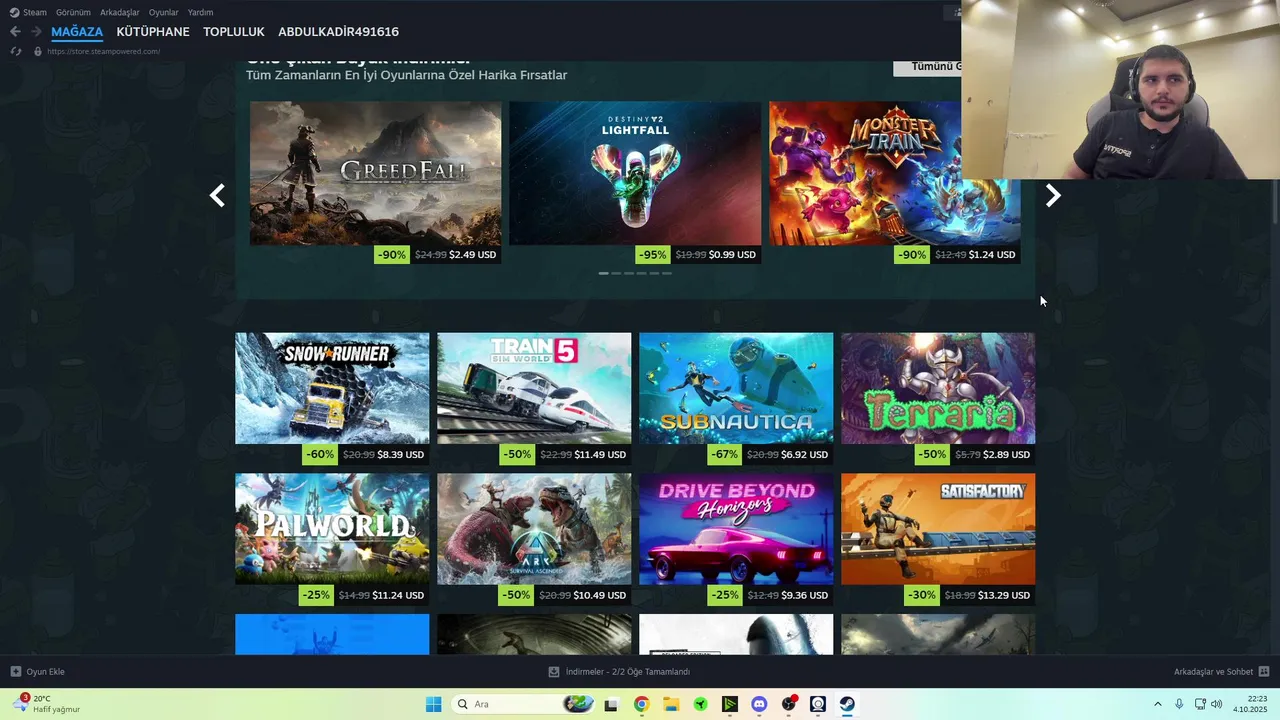Open volume control from the system tray

[1217, 704]
